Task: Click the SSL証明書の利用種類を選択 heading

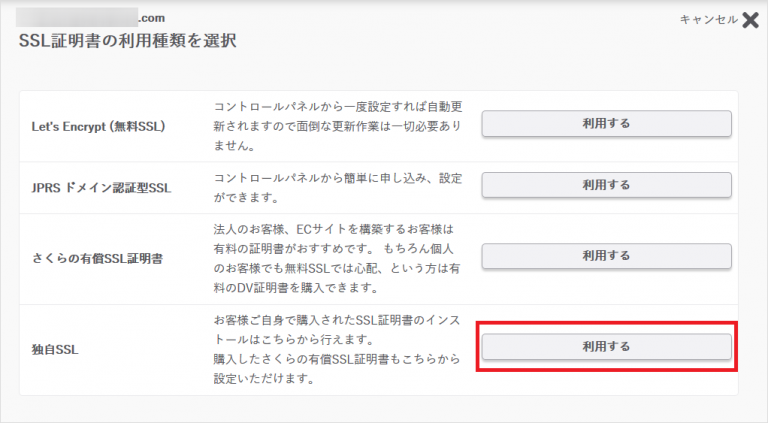Action: (127, 42)
